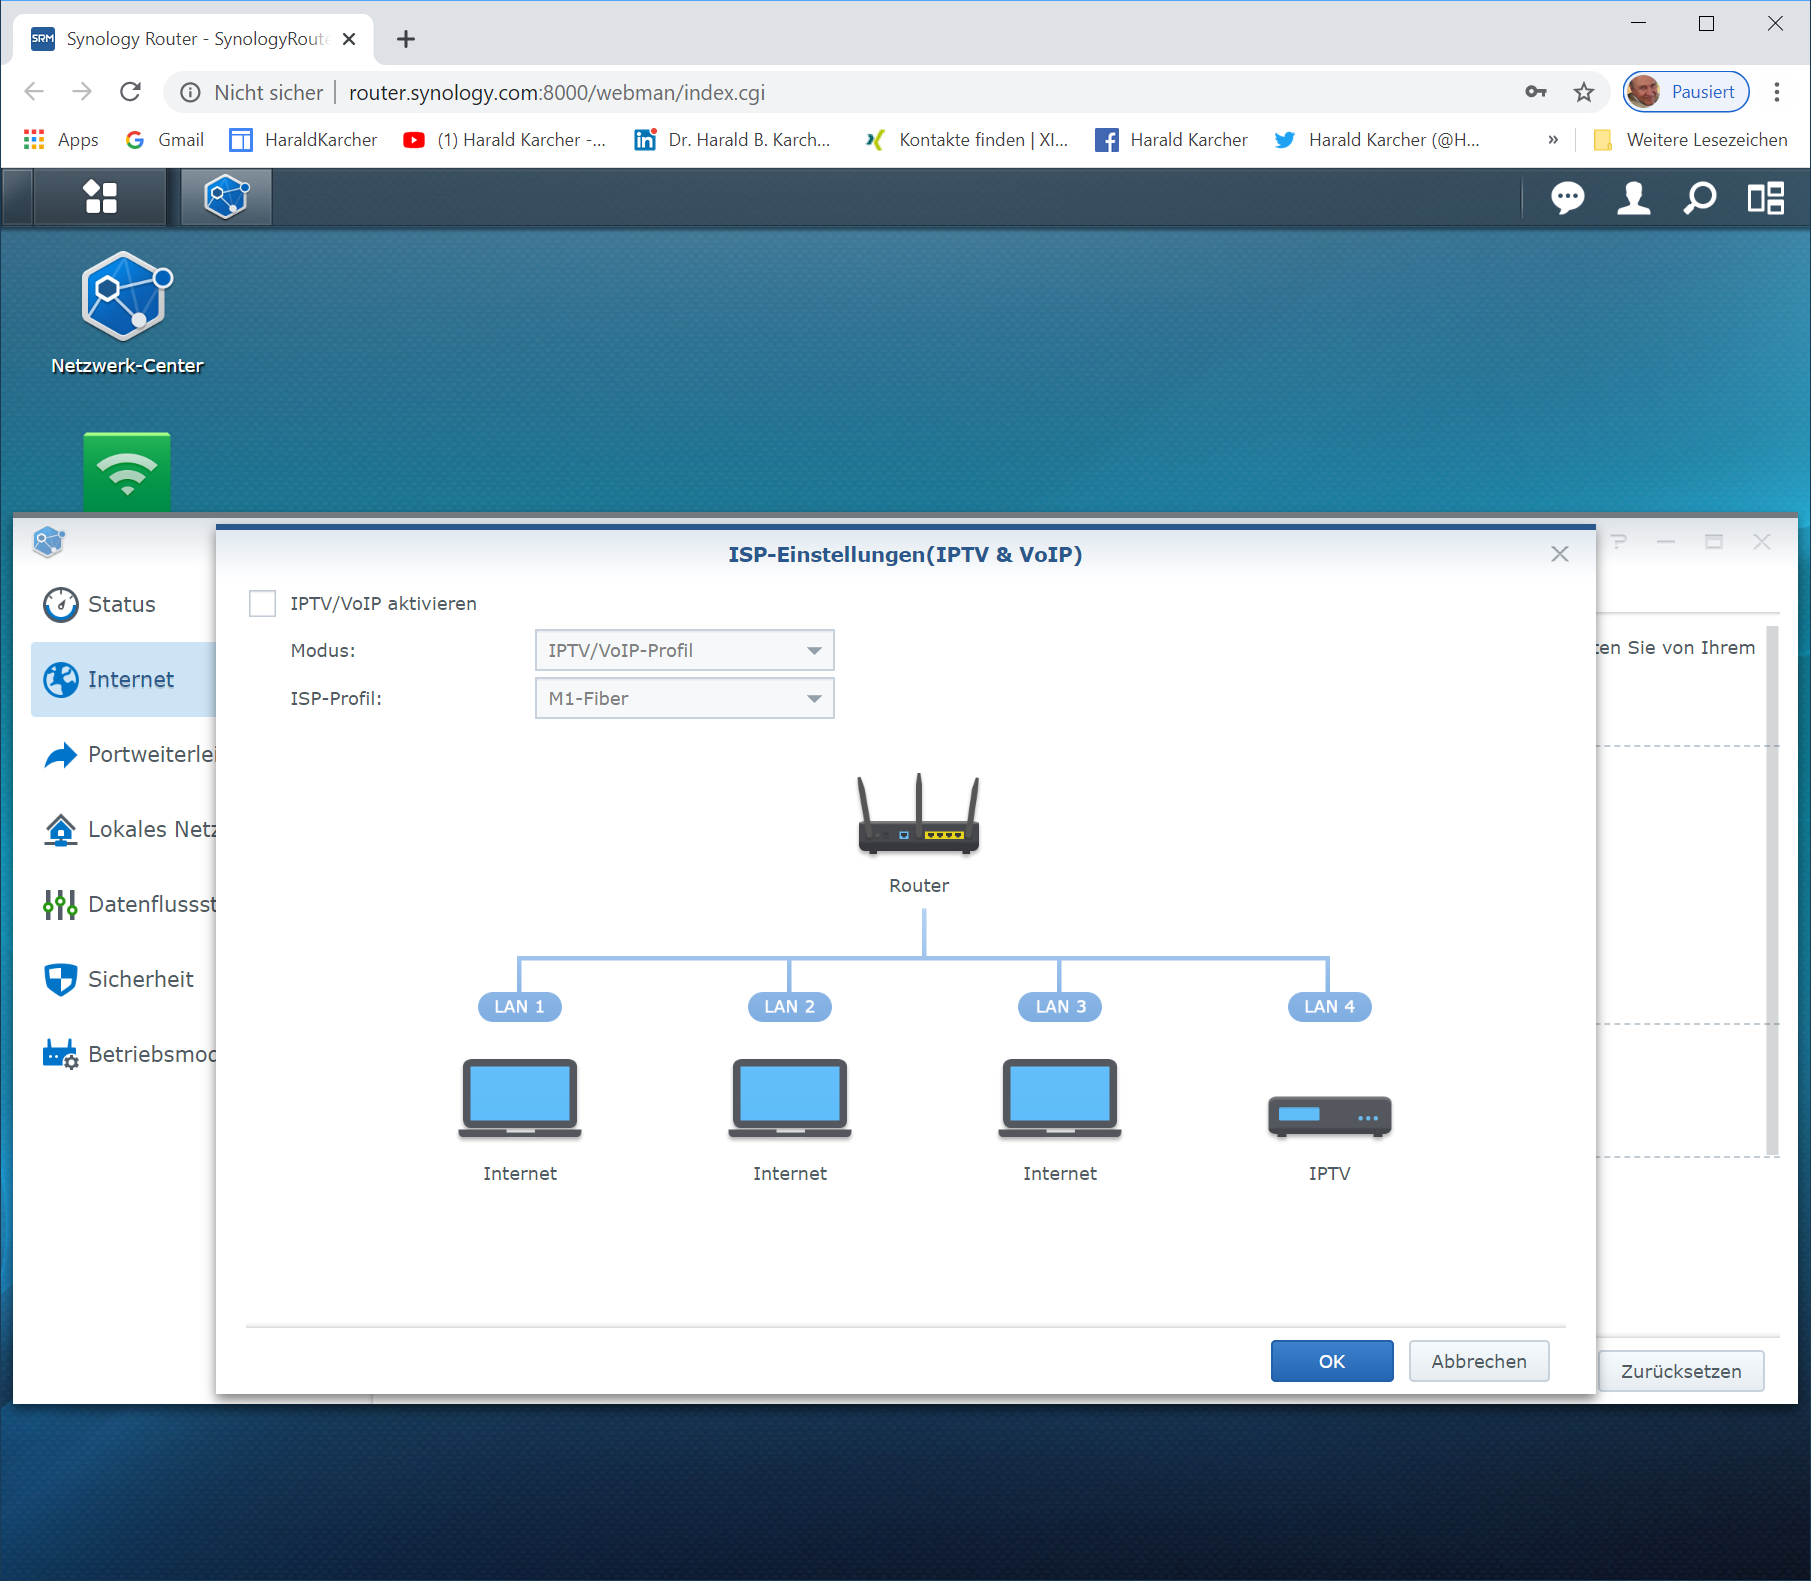Select Sicherheit in the sidebar
Screen dimensions: 1811x1581
140,980
